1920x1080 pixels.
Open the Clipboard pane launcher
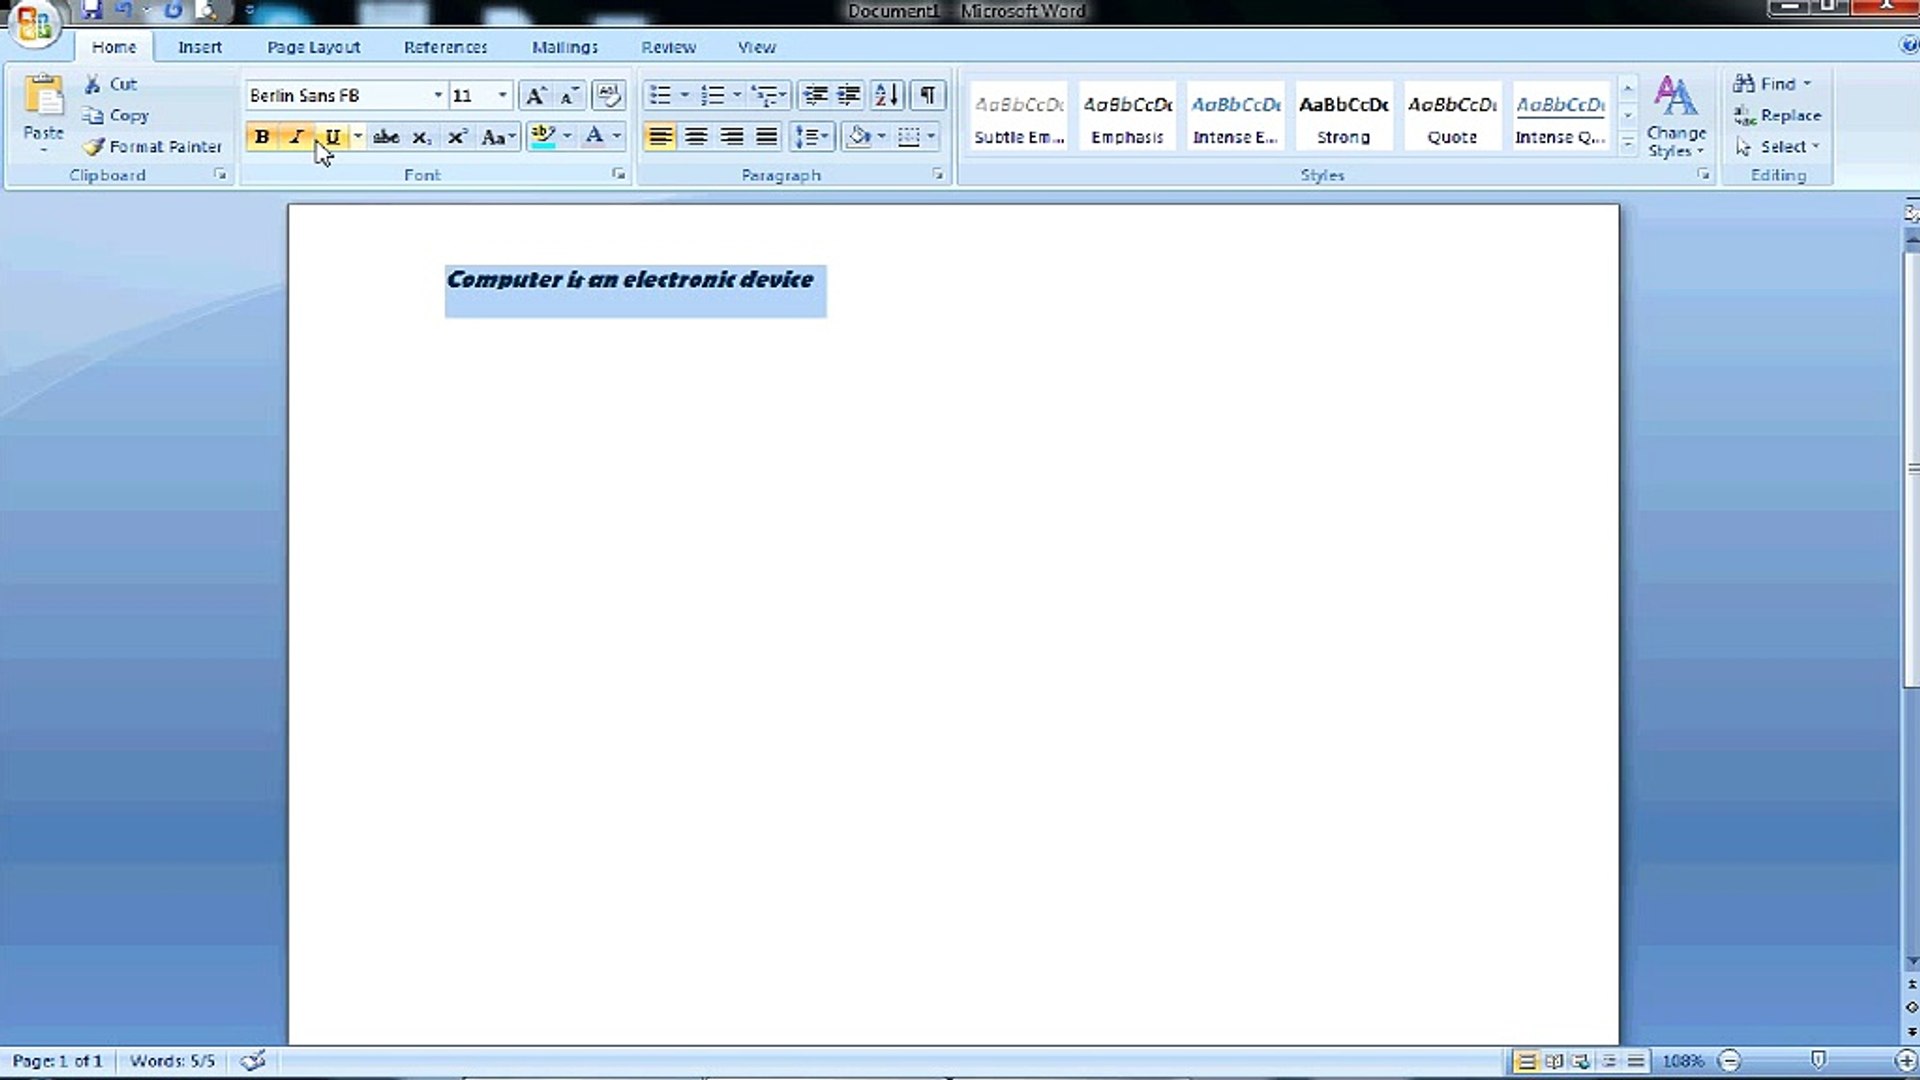(x=220, y=174)
